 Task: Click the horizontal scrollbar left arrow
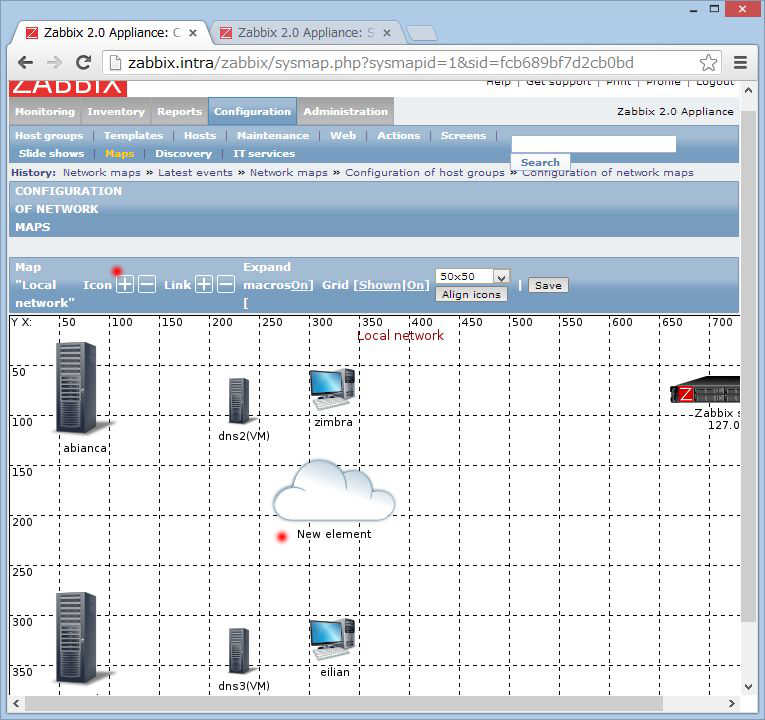coord(16,703)
